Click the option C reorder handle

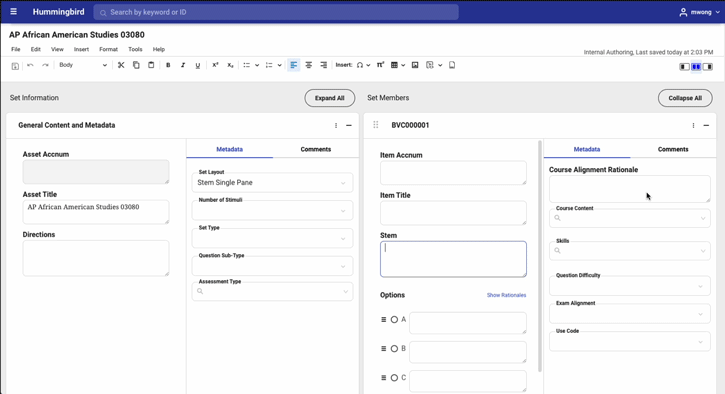coord(383,378)
